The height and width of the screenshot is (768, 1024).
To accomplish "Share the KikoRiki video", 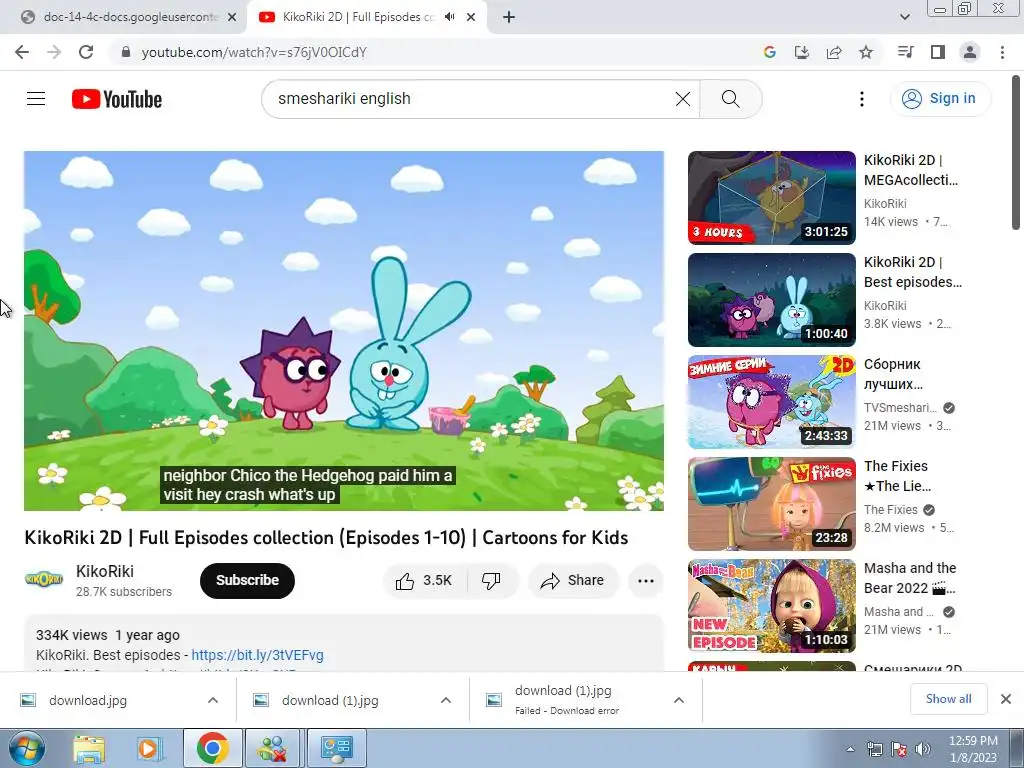I will [573, 581].
